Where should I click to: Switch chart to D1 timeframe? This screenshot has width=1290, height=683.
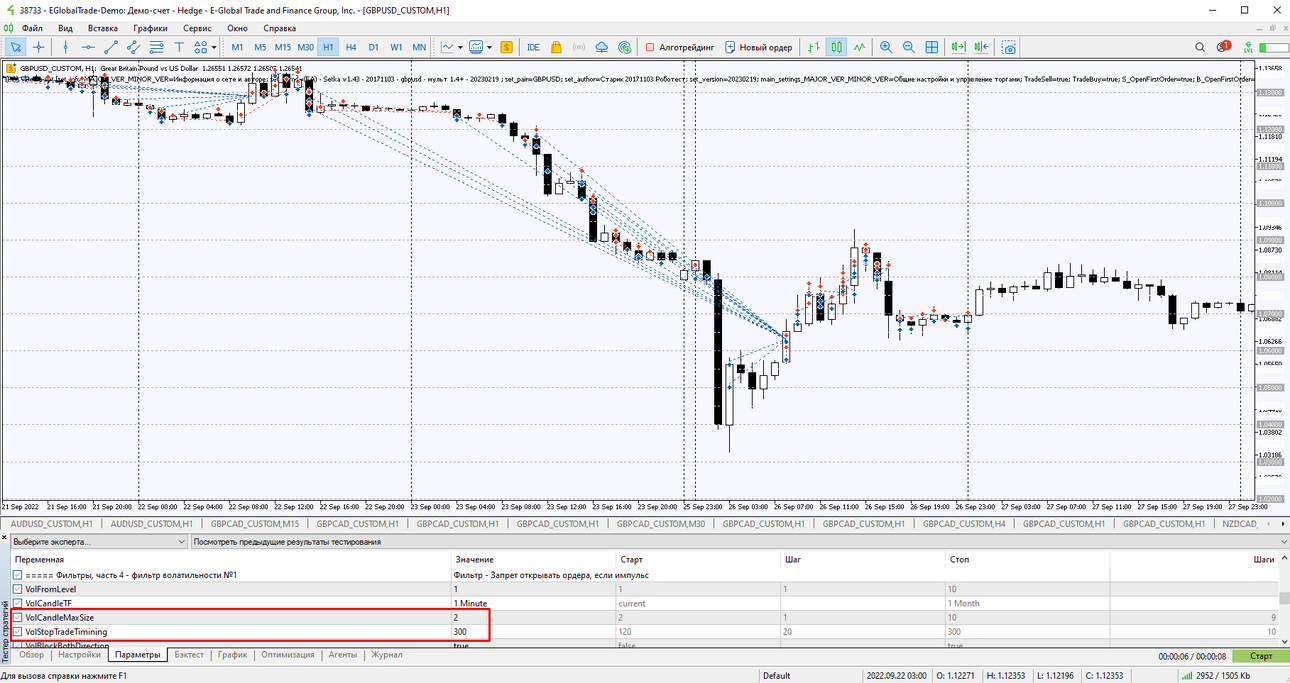[x=373, y=47]
